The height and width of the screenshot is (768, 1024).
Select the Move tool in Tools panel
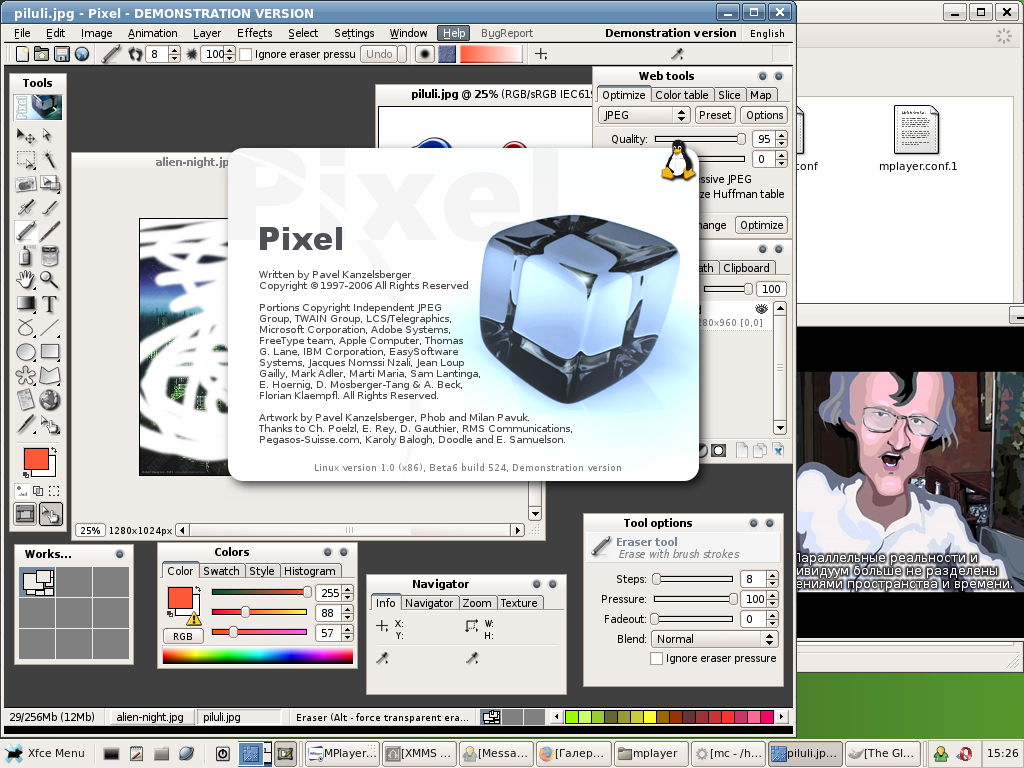(25, 136)
